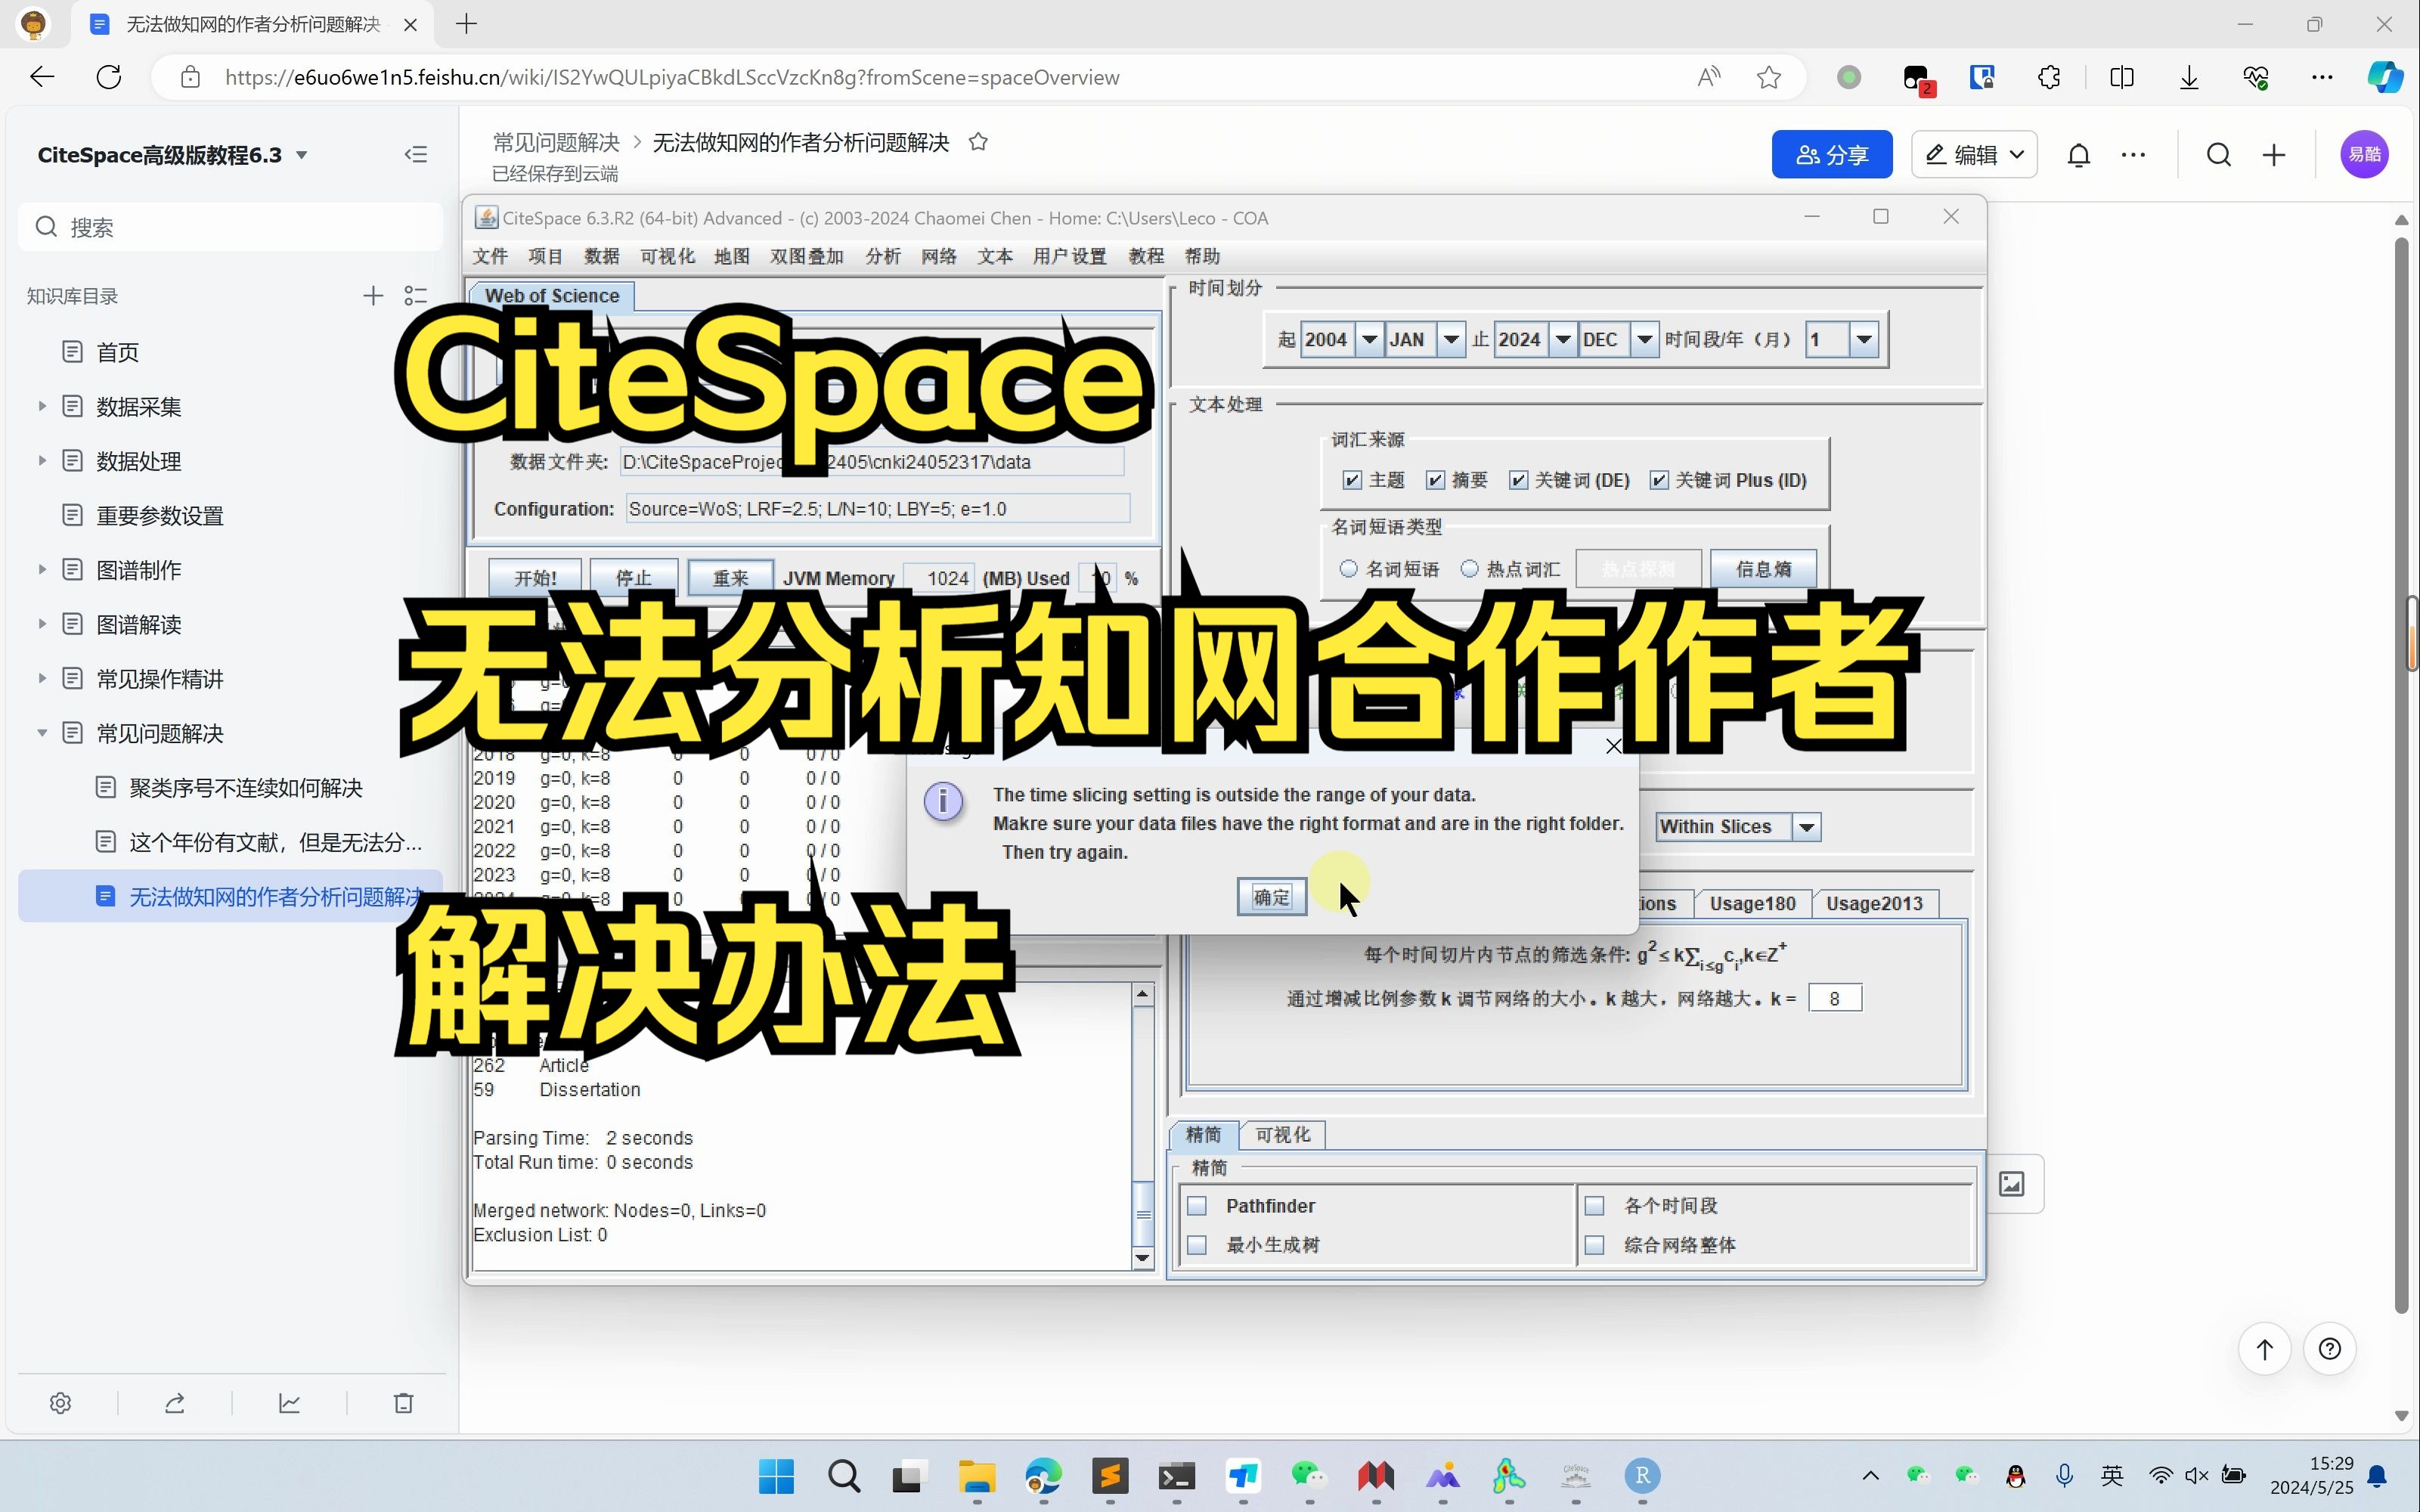Open the DEC end month dropdown

(1644, 339)
